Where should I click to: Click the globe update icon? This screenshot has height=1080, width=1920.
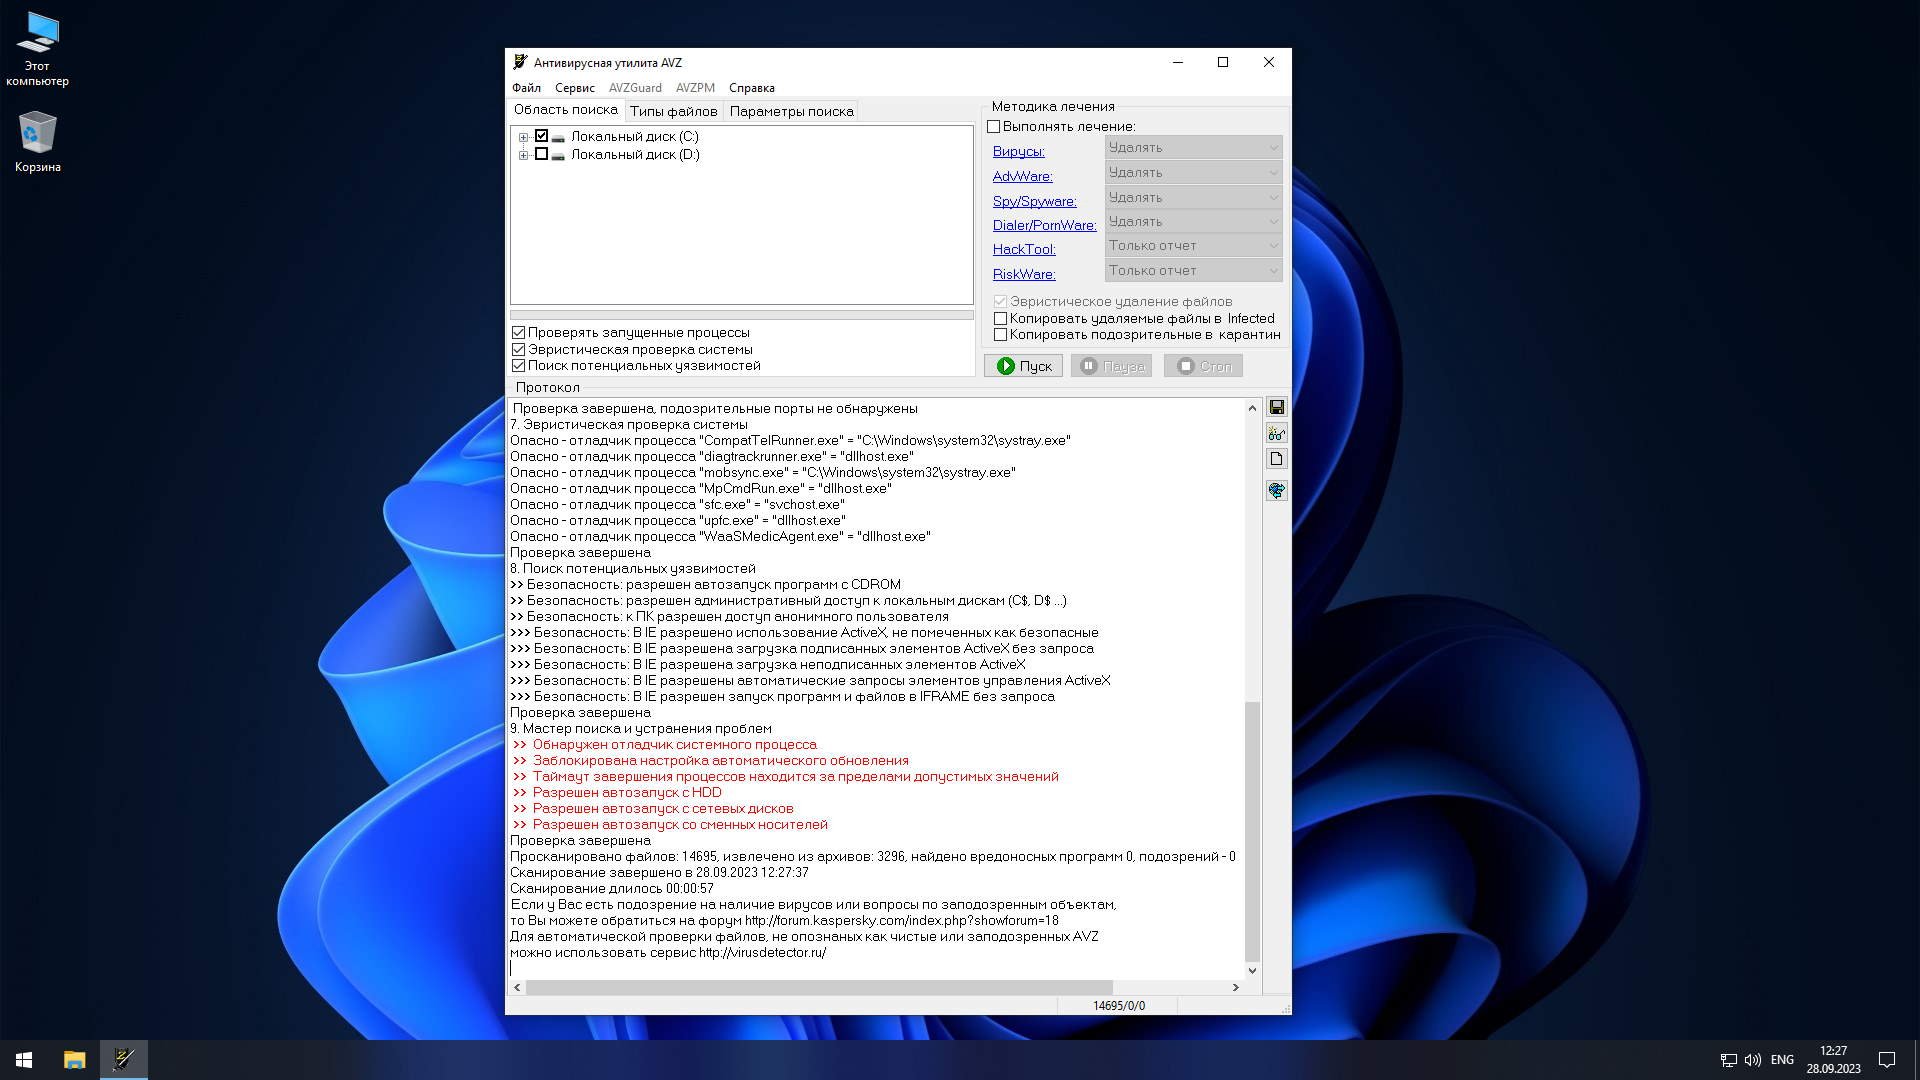coord(1276,490)
